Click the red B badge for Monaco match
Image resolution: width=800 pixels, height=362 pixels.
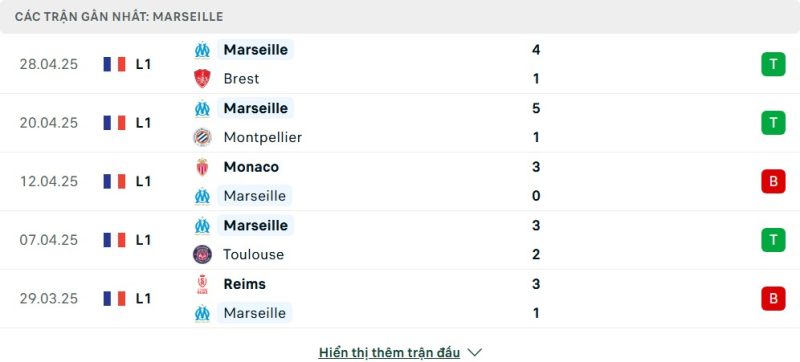tap(773, 182)
